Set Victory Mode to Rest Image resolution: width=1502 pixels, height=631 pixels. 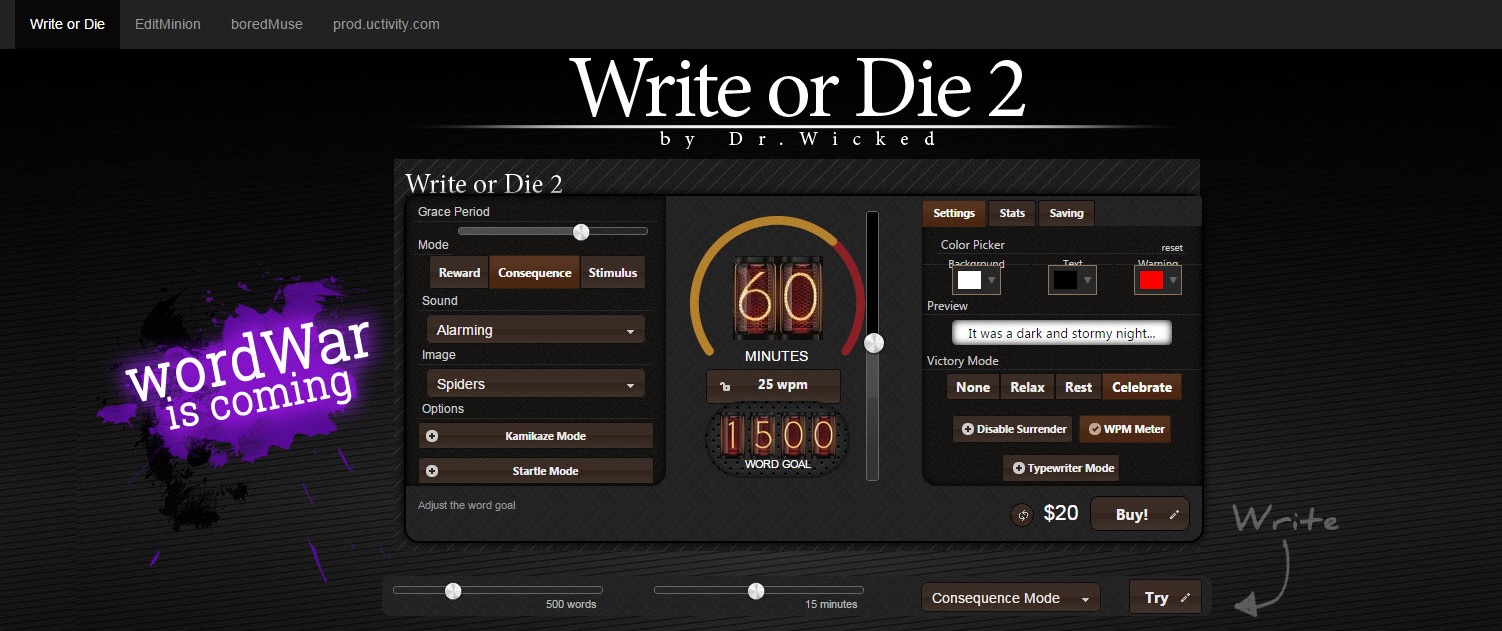(1079, 387)
